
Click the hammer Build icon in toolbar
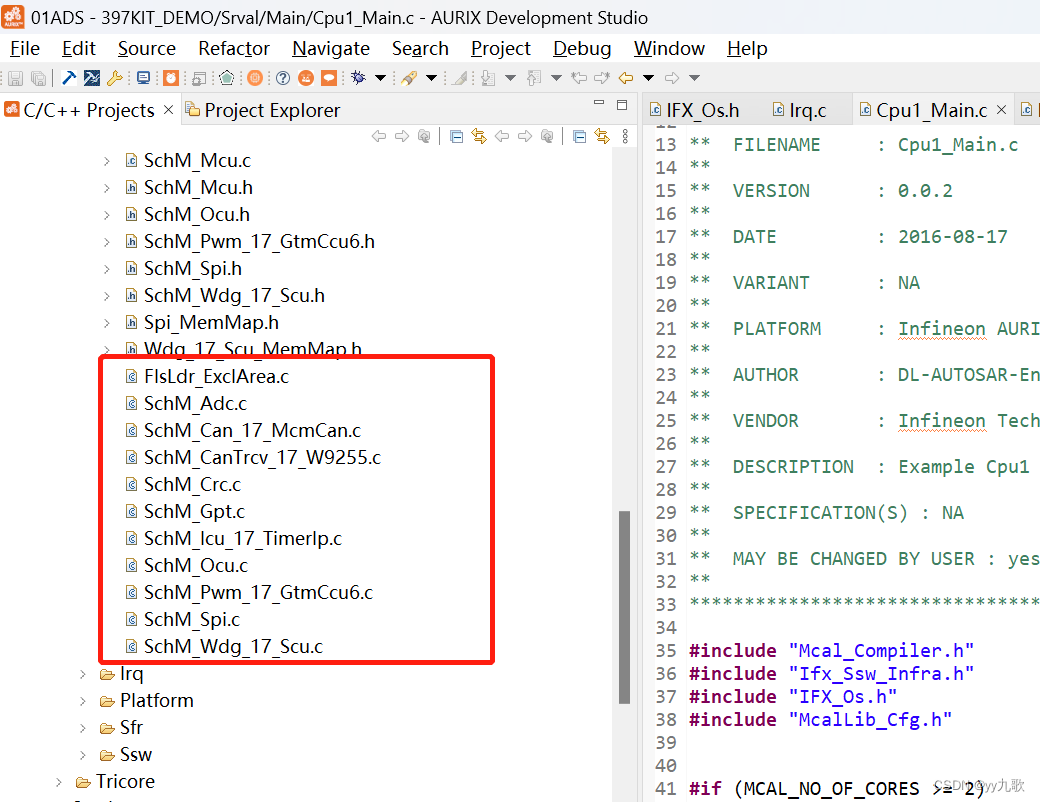(x=69, y=78)
